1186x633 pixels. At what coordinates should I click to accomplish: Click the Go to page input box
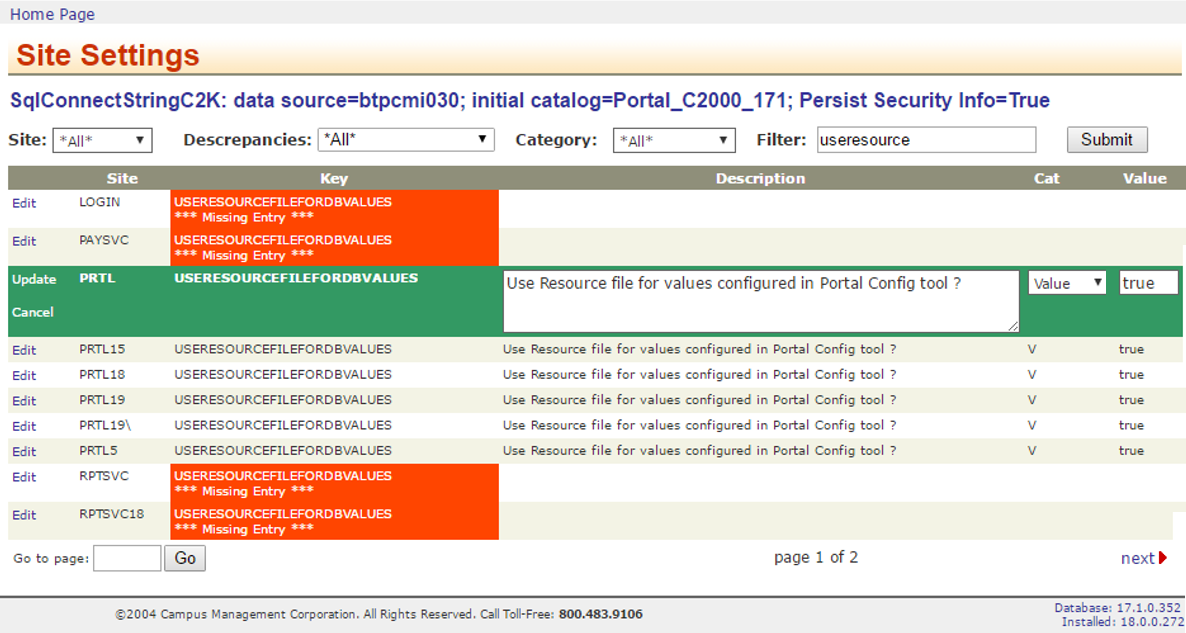(x=127, y=558)
